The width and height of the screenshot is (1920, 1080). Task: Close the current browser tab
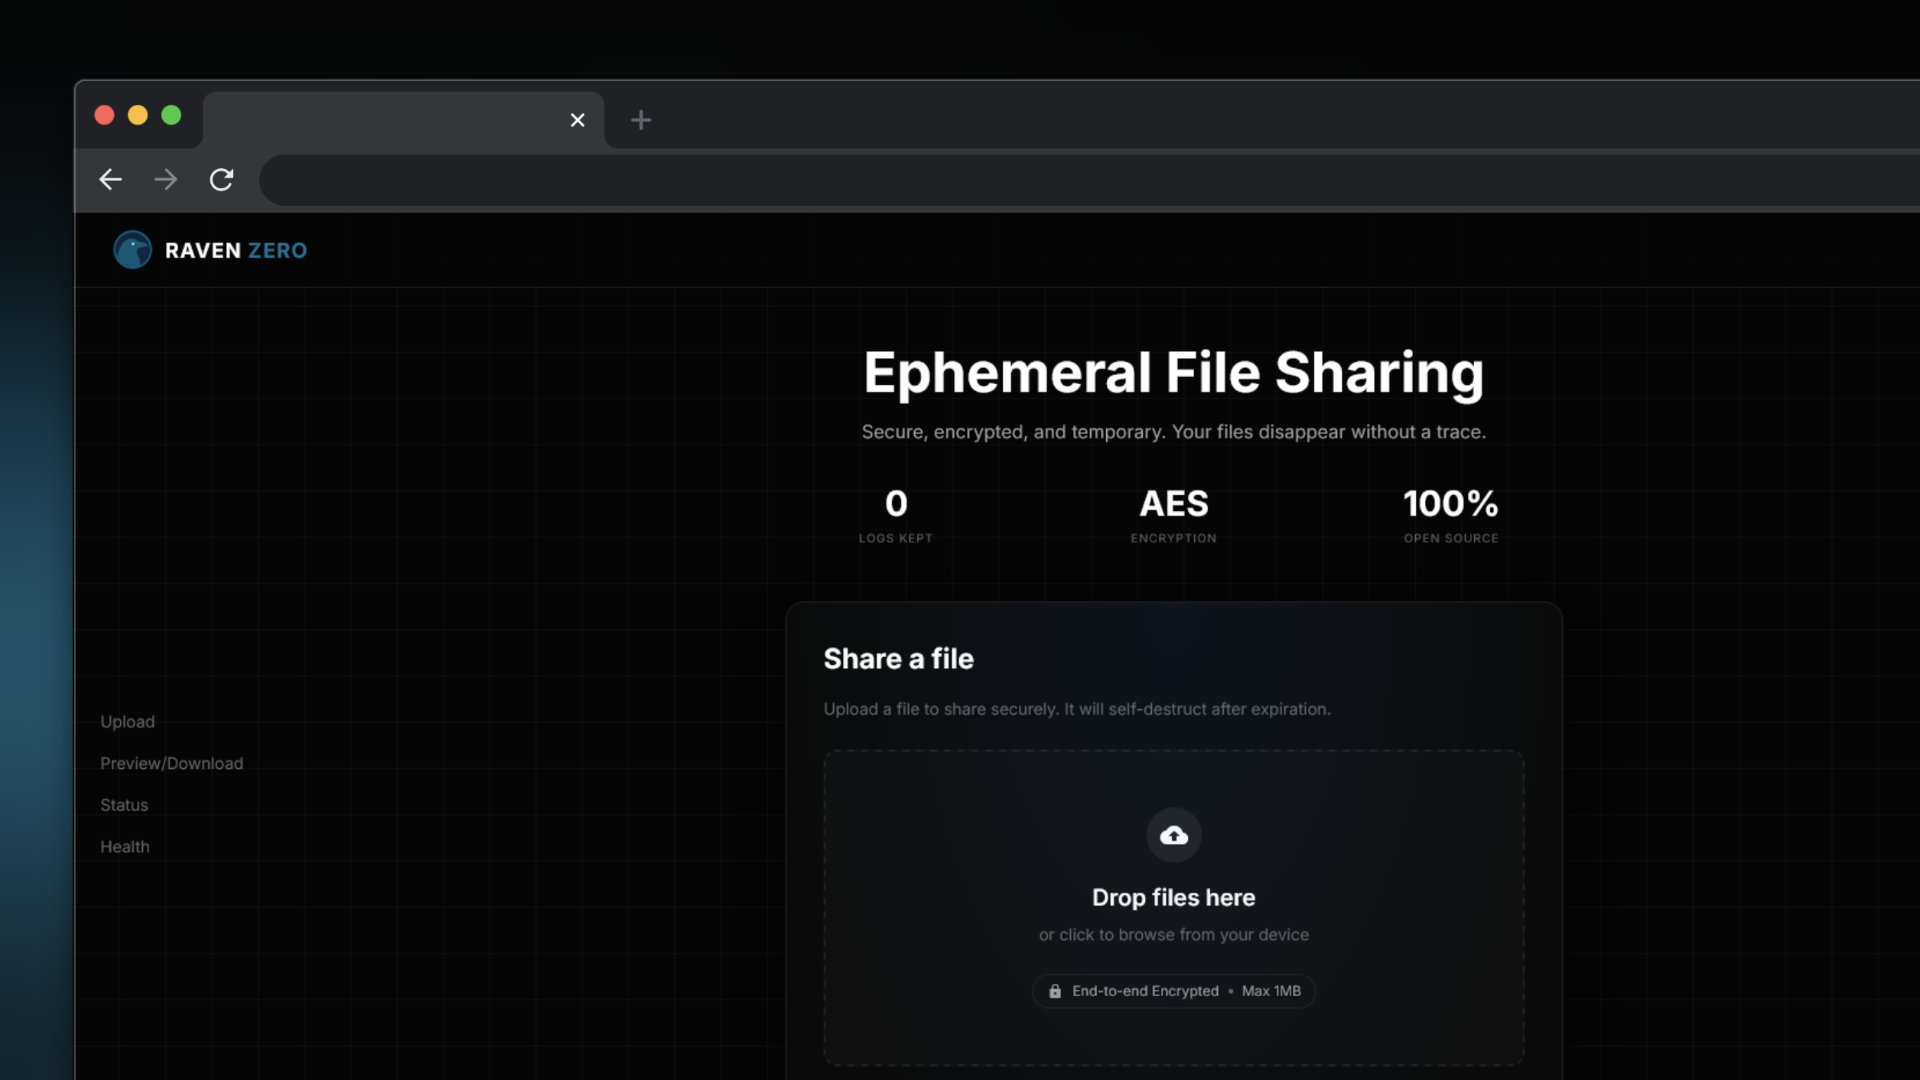point(577,120)
